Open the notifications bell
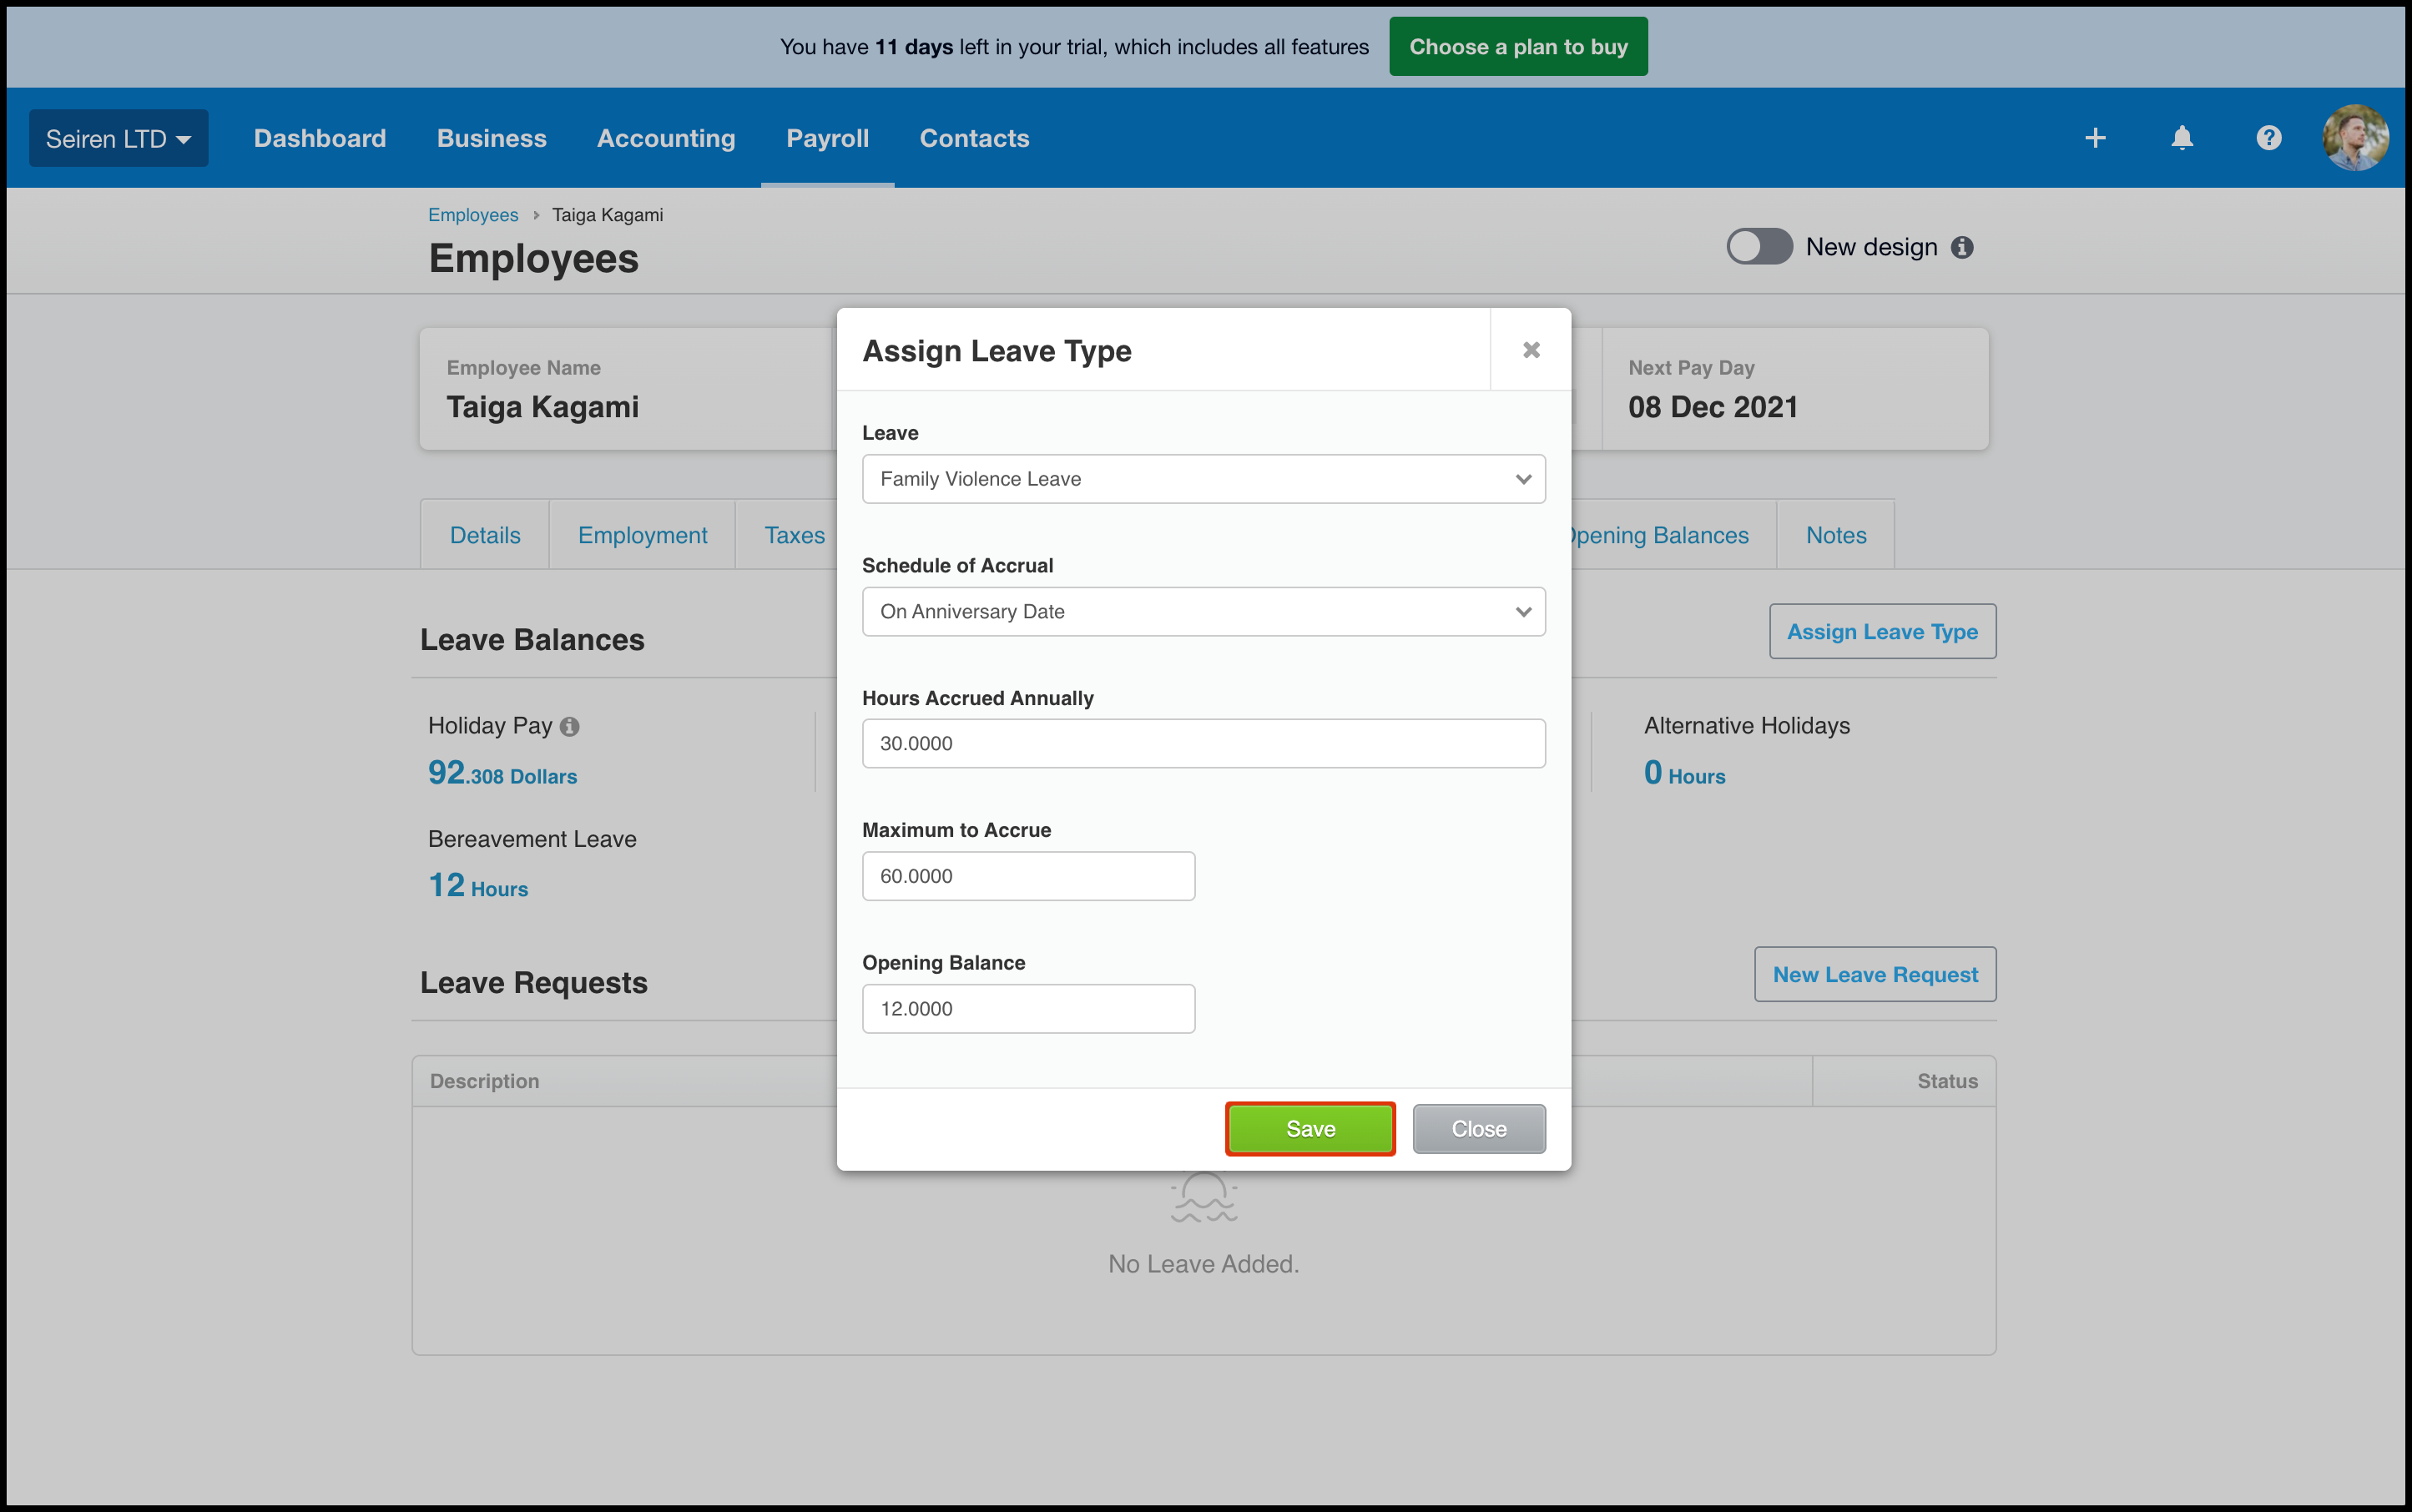Screen dimensions: 2412x1512 pos(2182,138)
